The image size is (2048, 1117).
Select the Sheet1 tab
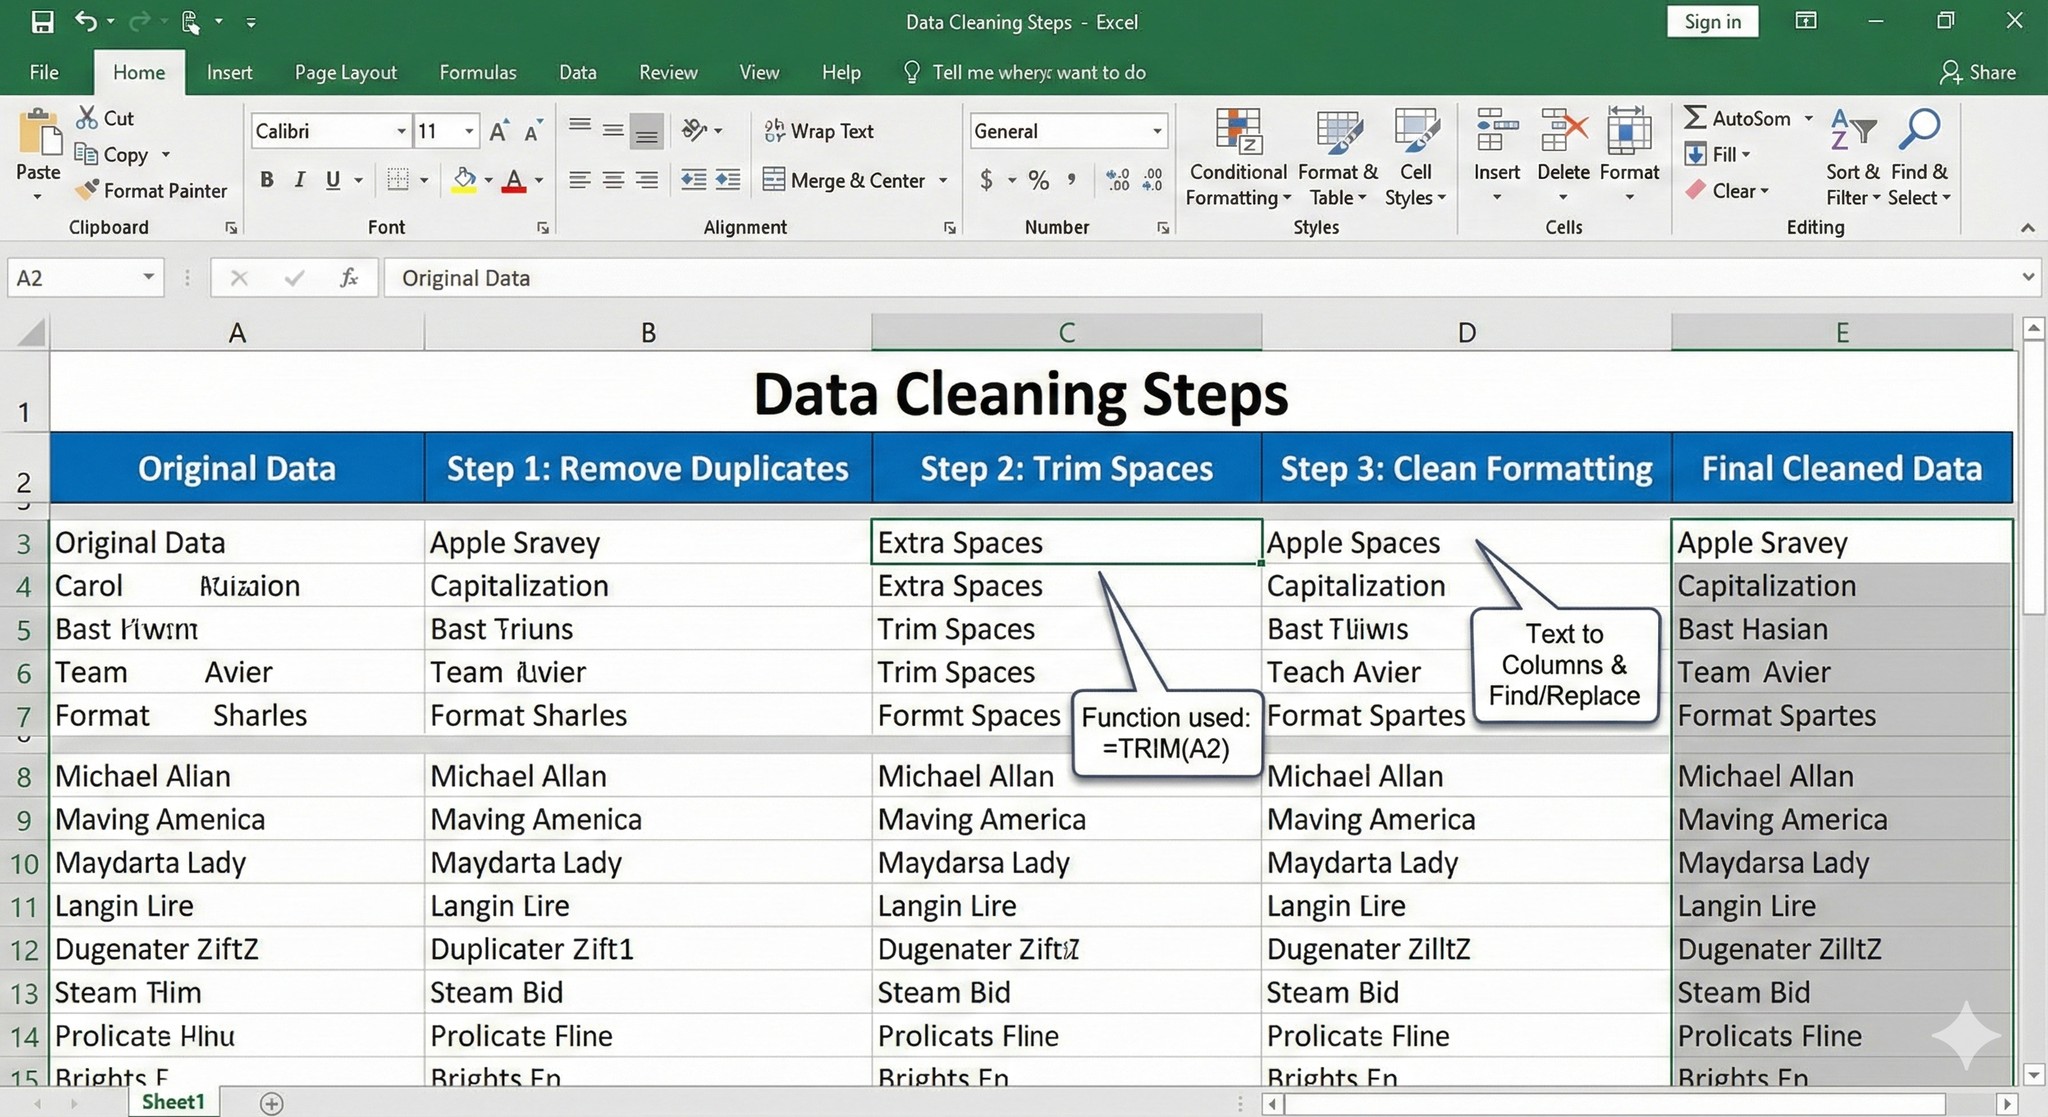173,1102
